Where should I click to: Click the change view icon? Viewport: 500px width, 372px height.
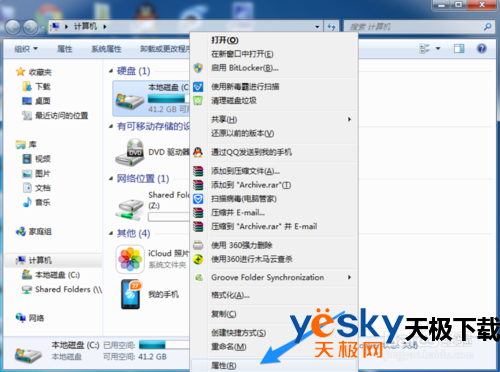tap(424, 49)
